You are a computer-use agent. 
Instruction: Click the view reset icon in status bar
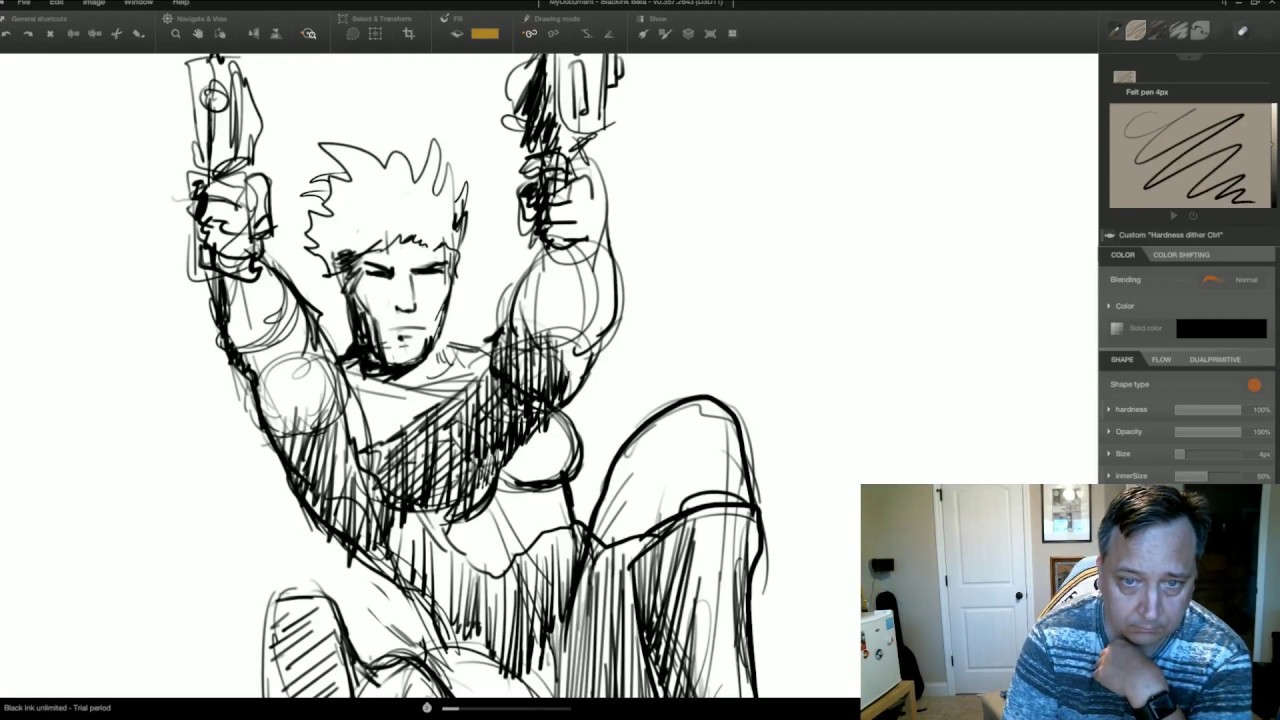click(427, 708)
